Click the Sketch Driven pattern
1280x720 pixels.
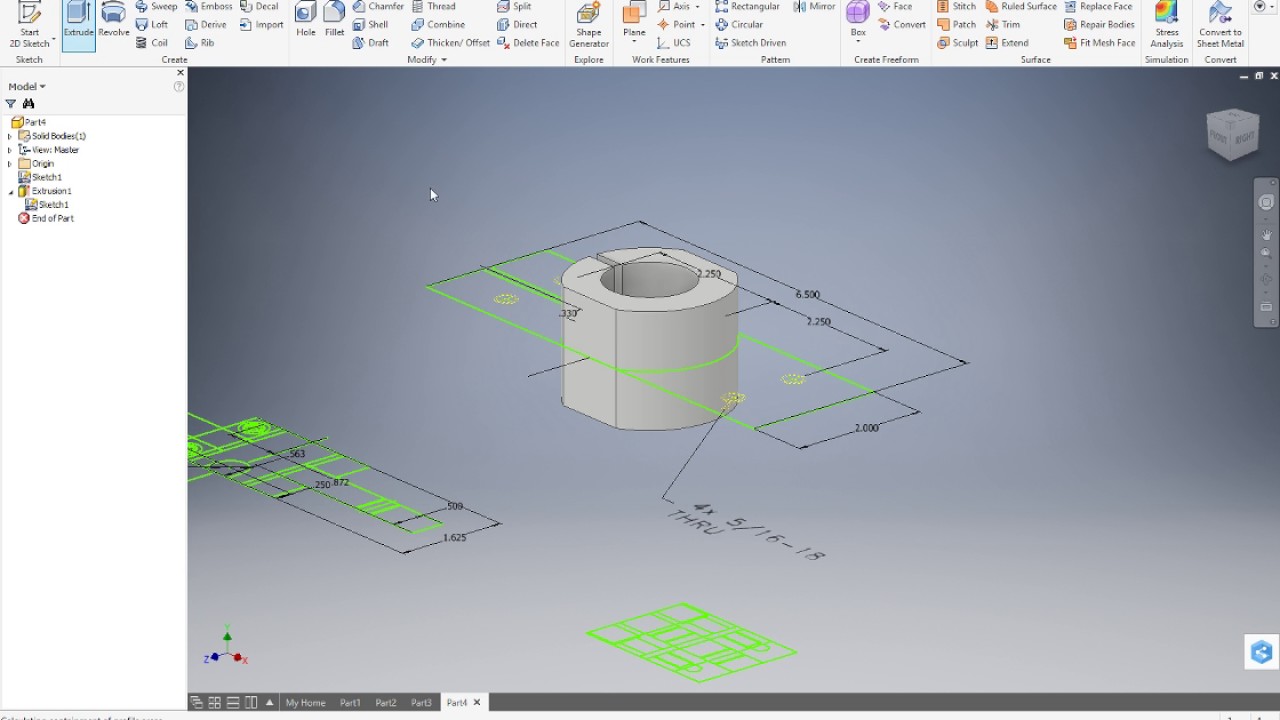pyautogui.click(x=750, y=42)
